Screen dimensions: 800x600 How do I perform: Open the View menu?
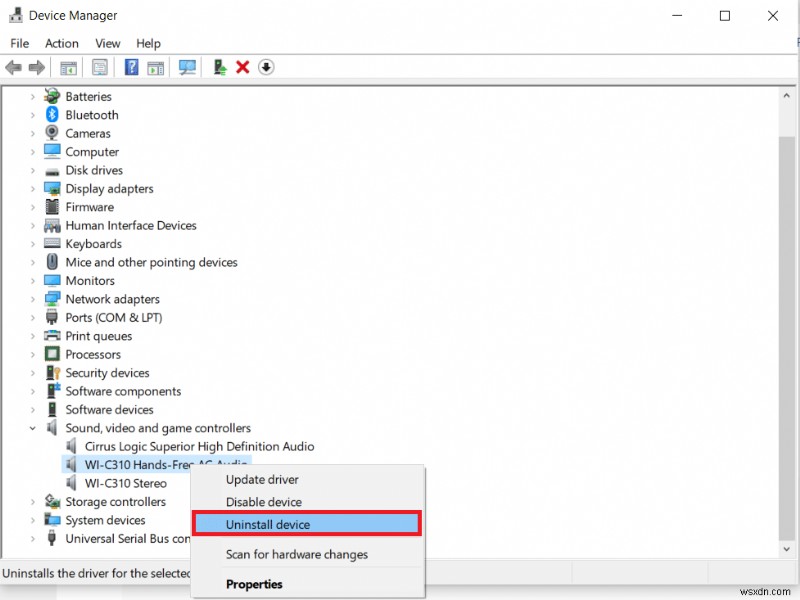point(107,43)
